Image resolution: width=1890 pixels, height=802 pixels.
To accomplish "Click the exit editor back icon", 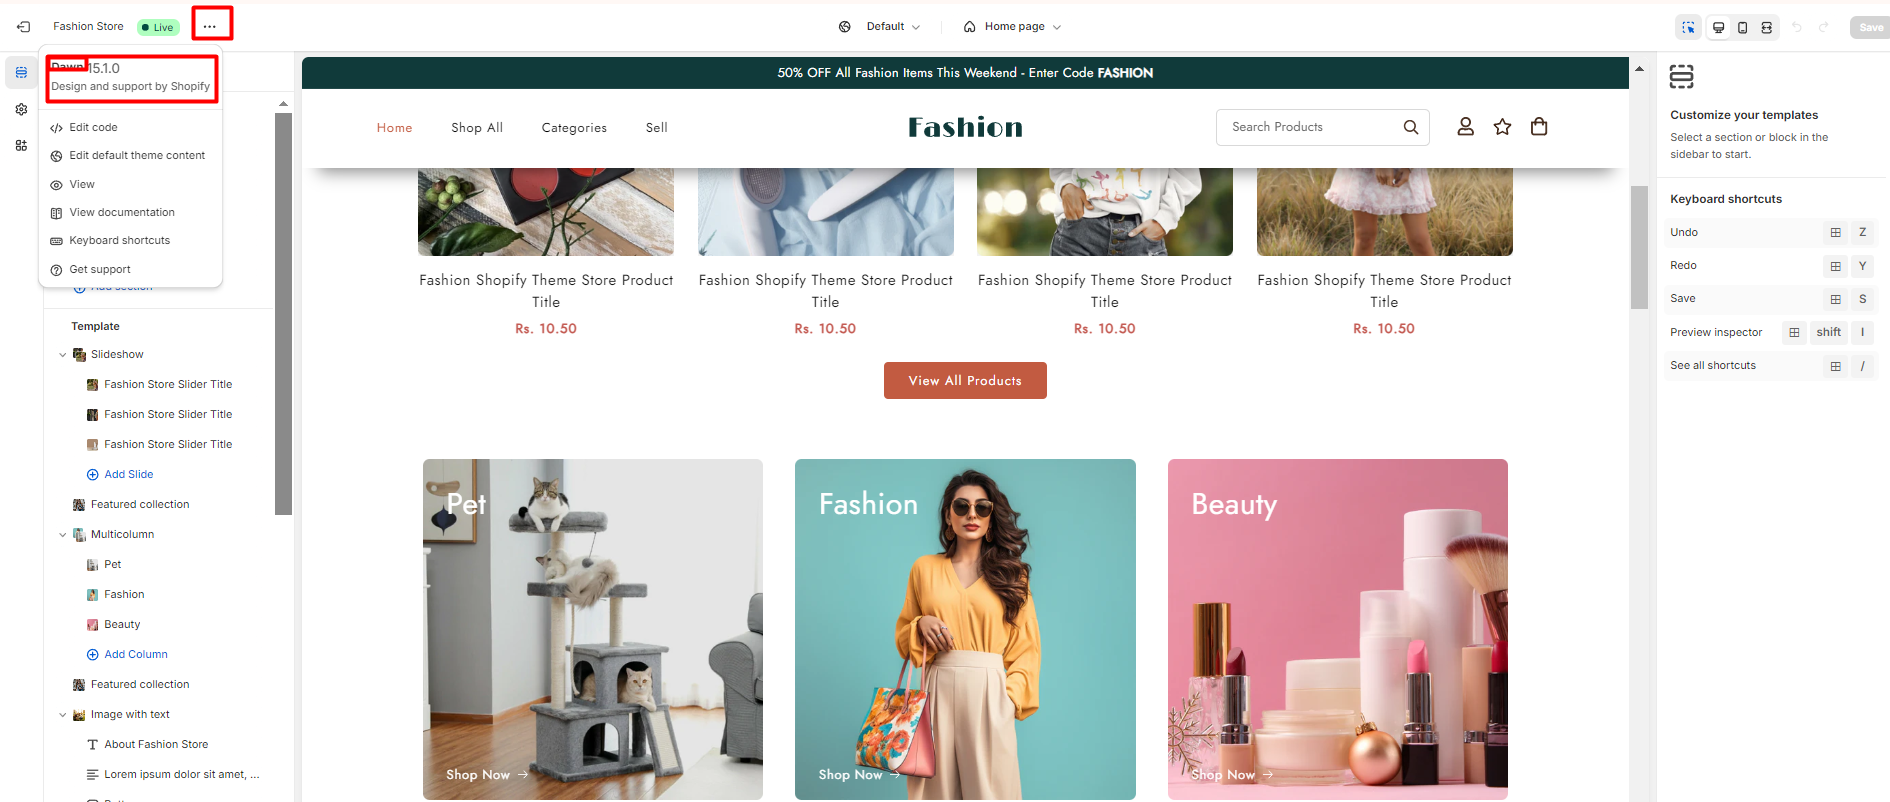I will 23,27.
